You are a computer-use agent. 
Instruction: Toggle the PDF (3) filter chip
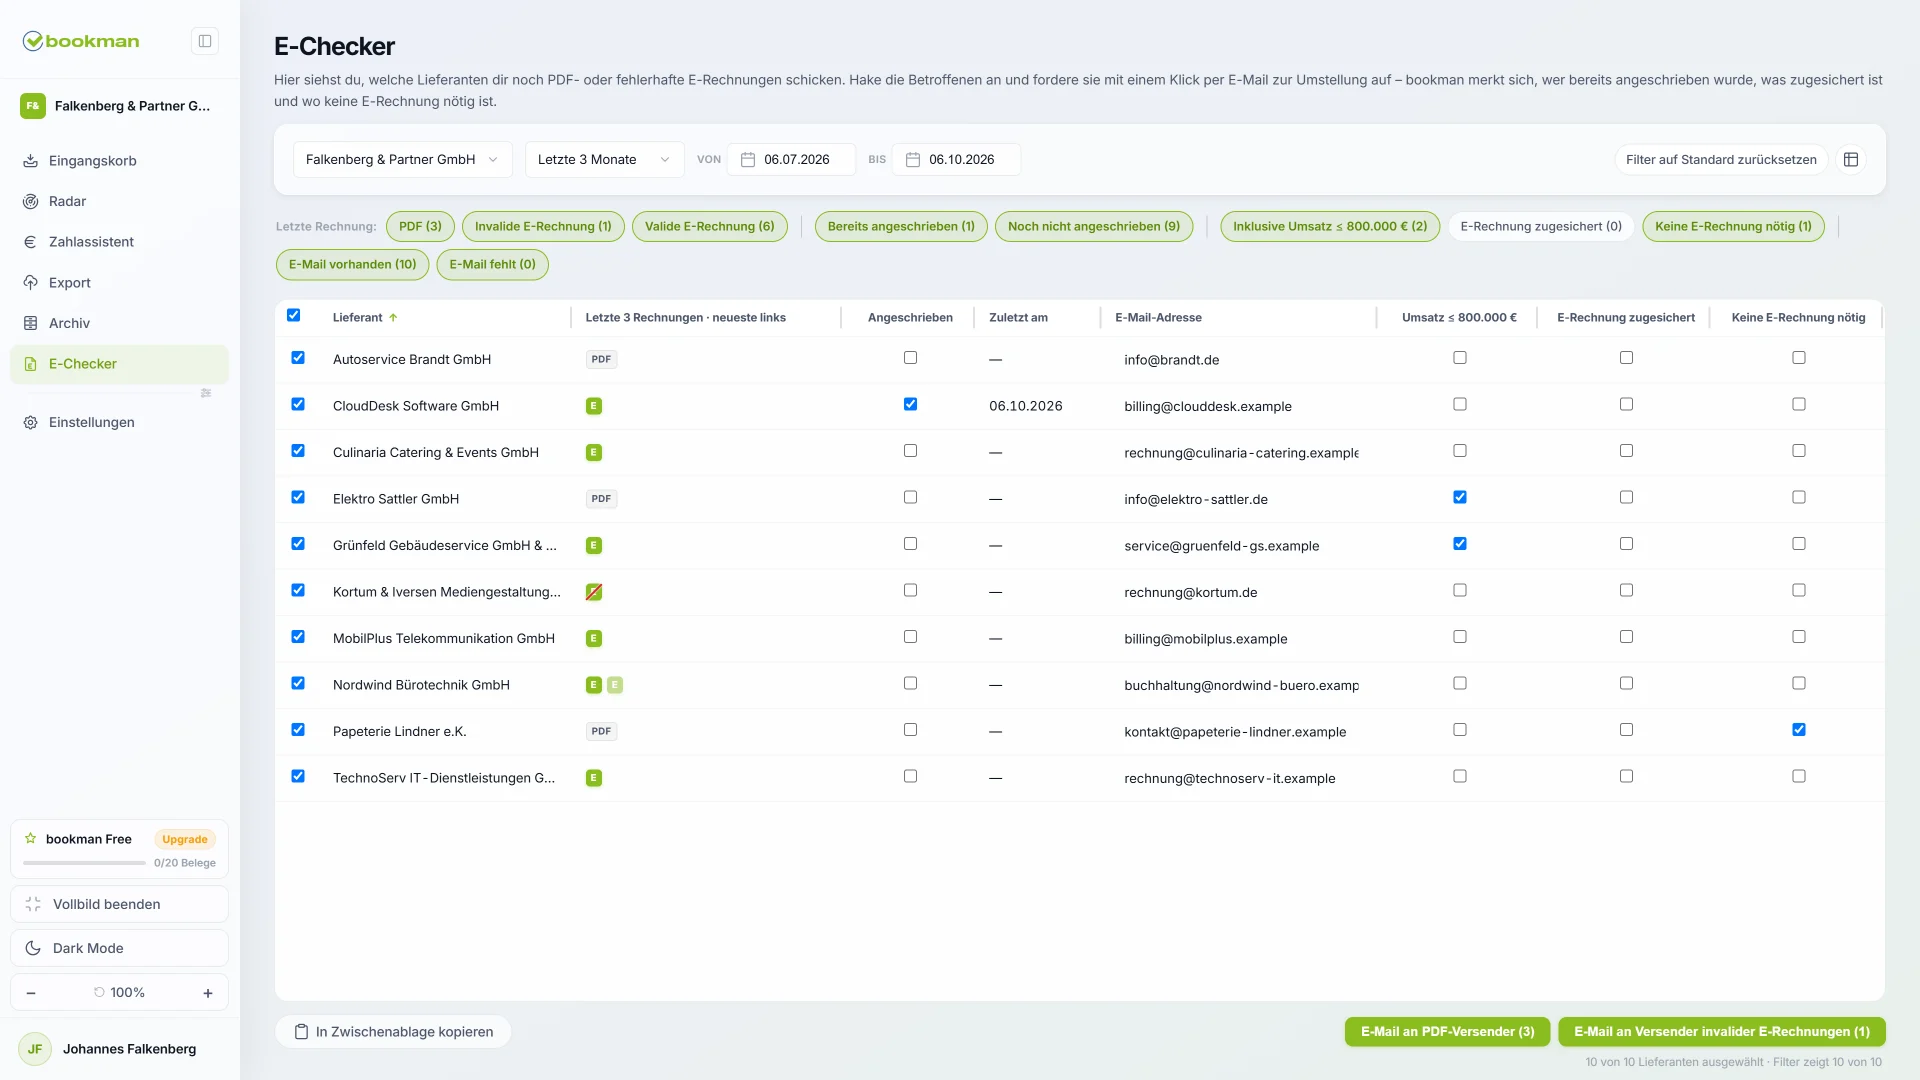(x=420, y=227)
